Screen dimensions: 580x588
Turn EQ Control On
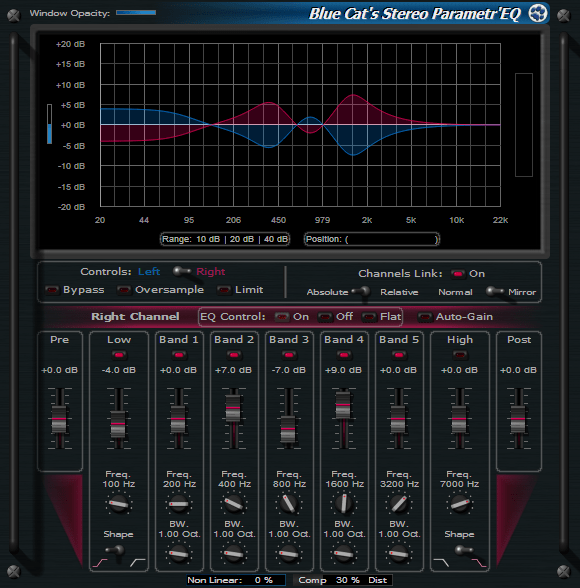pyautogui.click(x=282, y=317)
